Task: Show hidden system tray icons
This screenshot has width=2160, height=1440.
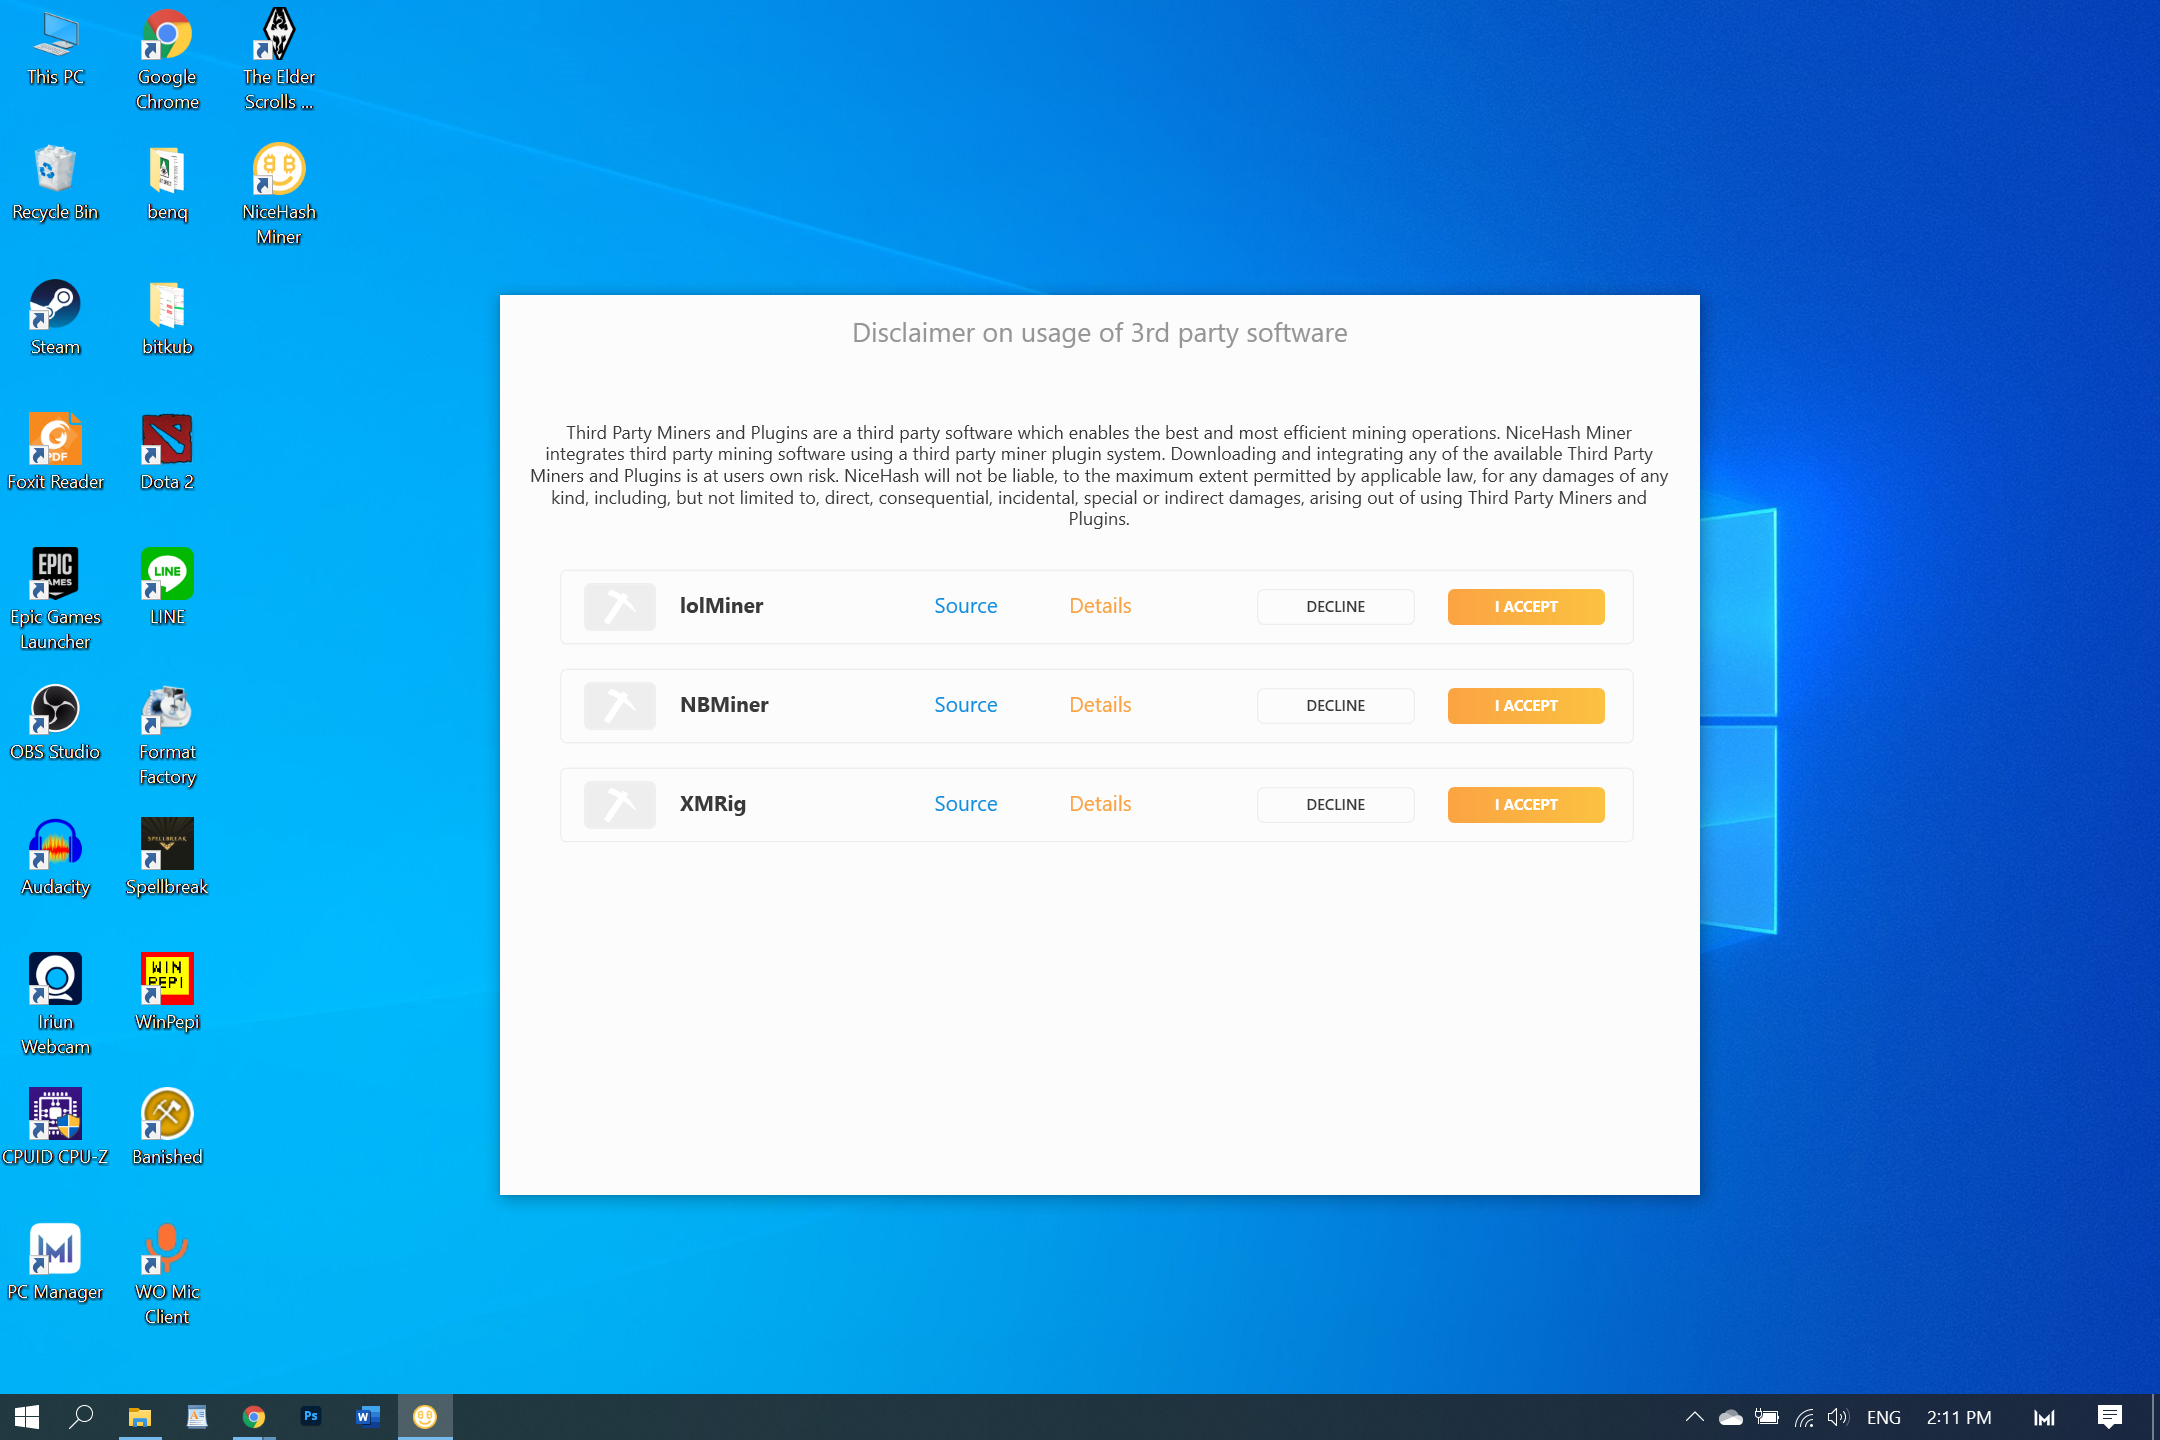Action: pyautogui.click(x=1694, y=1417)
